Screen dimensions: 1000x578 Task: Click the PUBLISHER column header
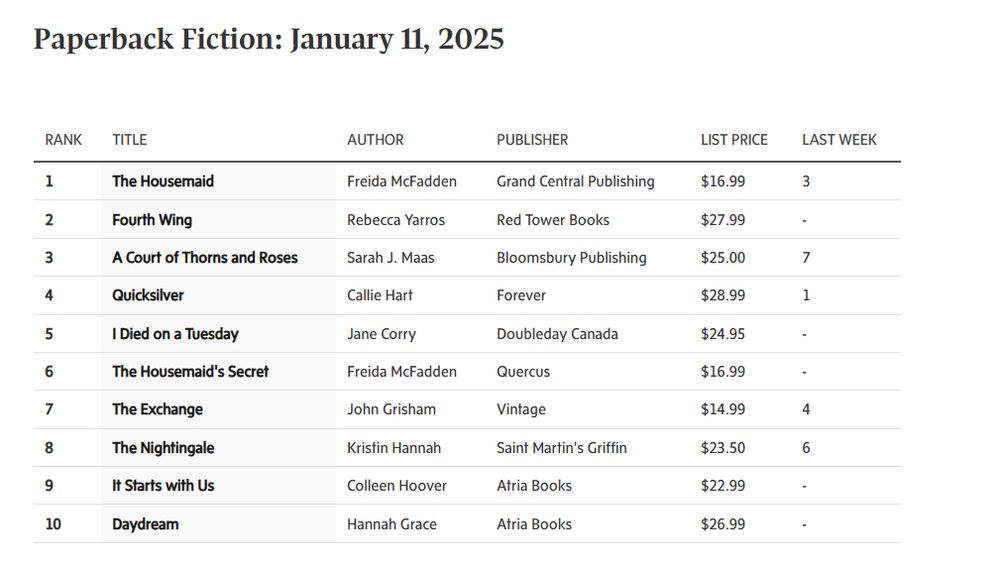(x=532, y=140)
